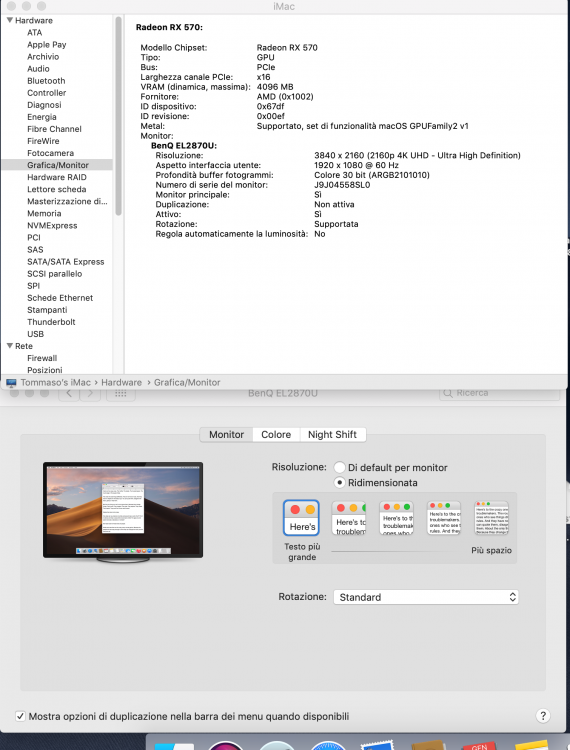Select the largest text resolution thumbnail
Viewport: 570px width, 750px height.
click(301, 518)
